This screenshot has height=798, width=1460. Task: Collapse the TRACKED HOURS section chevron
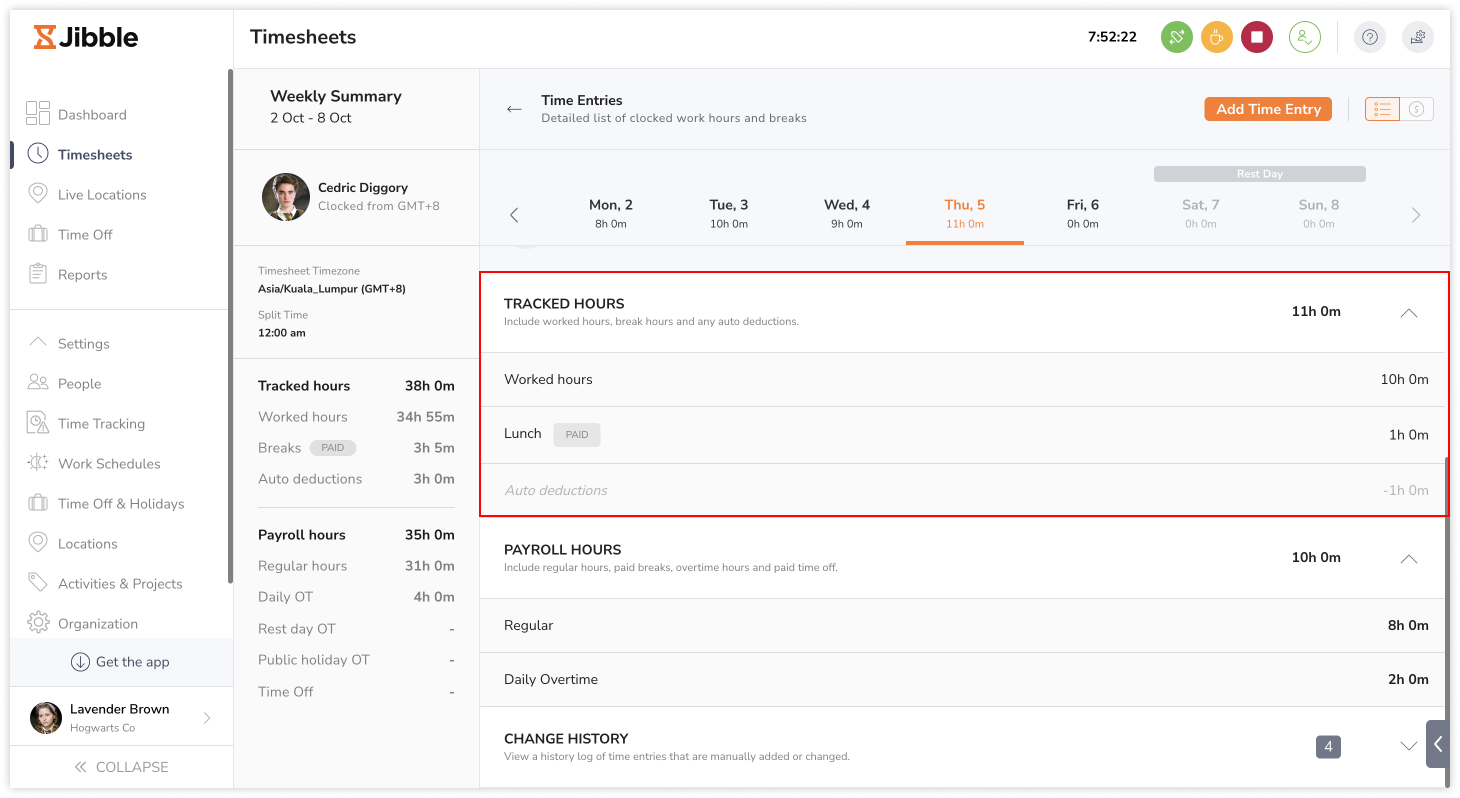click(1408, 312)
